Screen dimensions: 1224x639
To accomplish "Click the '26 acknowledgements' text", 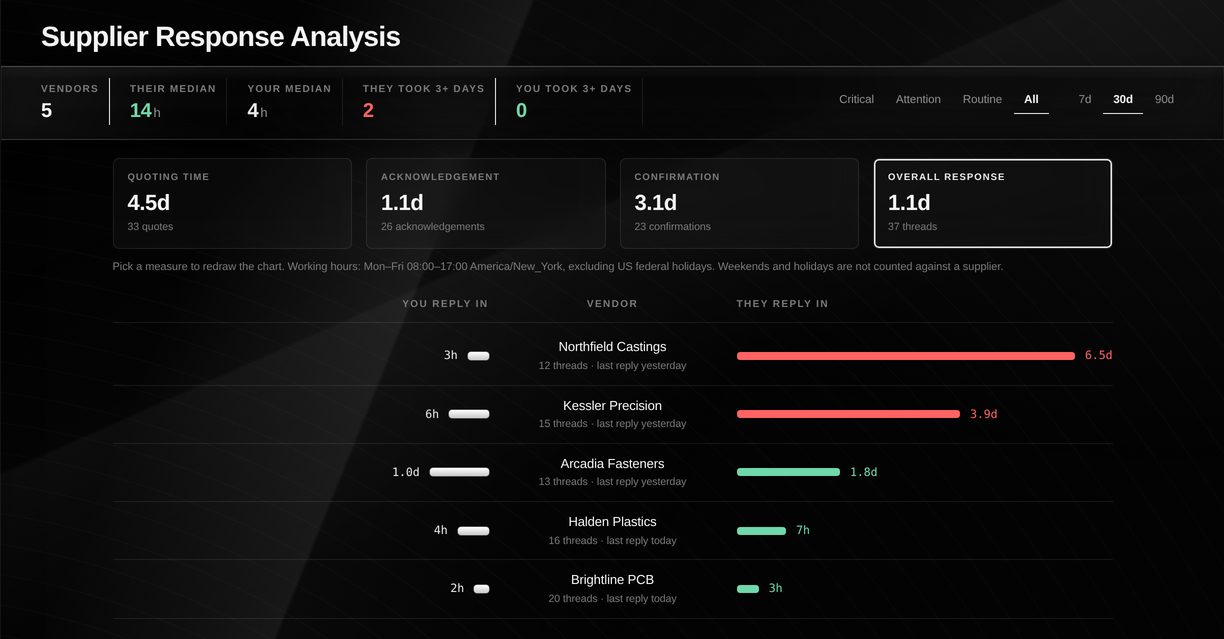I will [x=432, y=227].
